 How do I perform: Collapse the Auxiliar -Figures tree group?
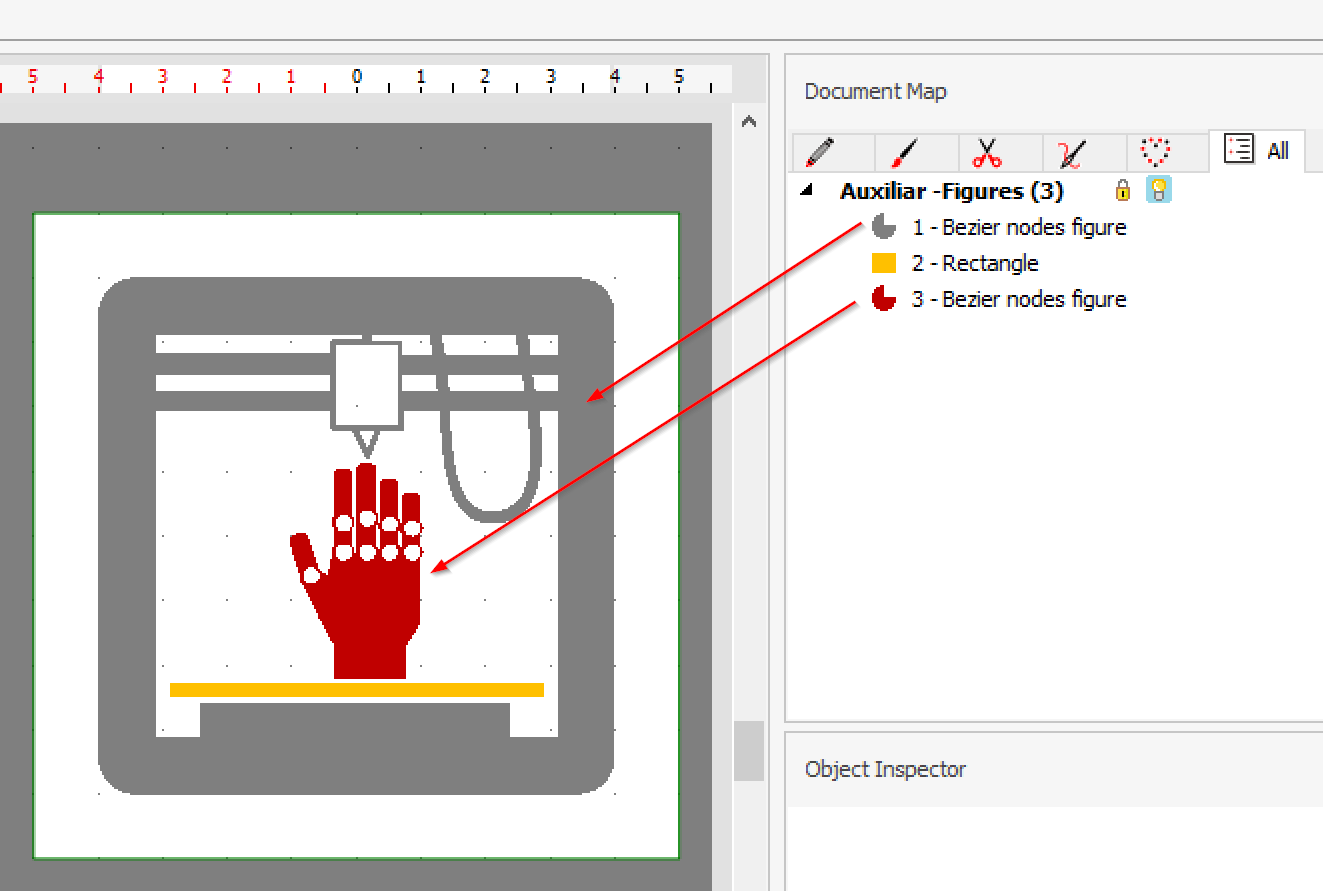tap(806, 190)
